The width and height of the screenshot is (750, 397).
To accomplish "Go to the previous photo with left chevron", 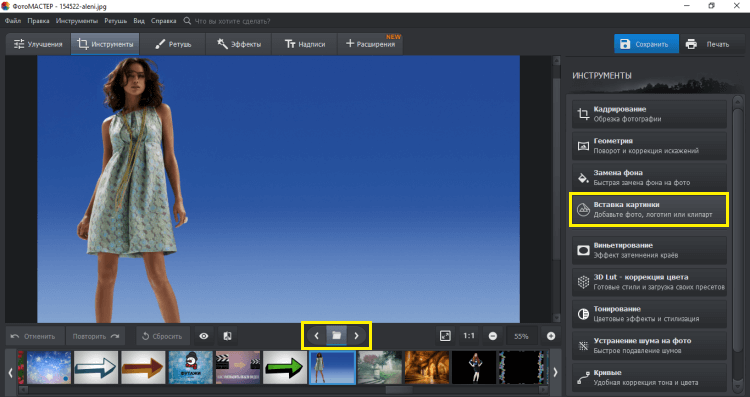I will (316, 336).
